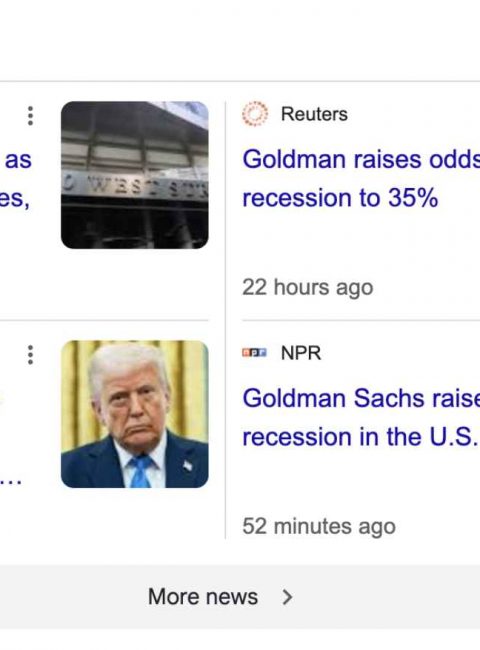
Task: Open the thumbnail of man in blue tie
Action: pos(135,414)
